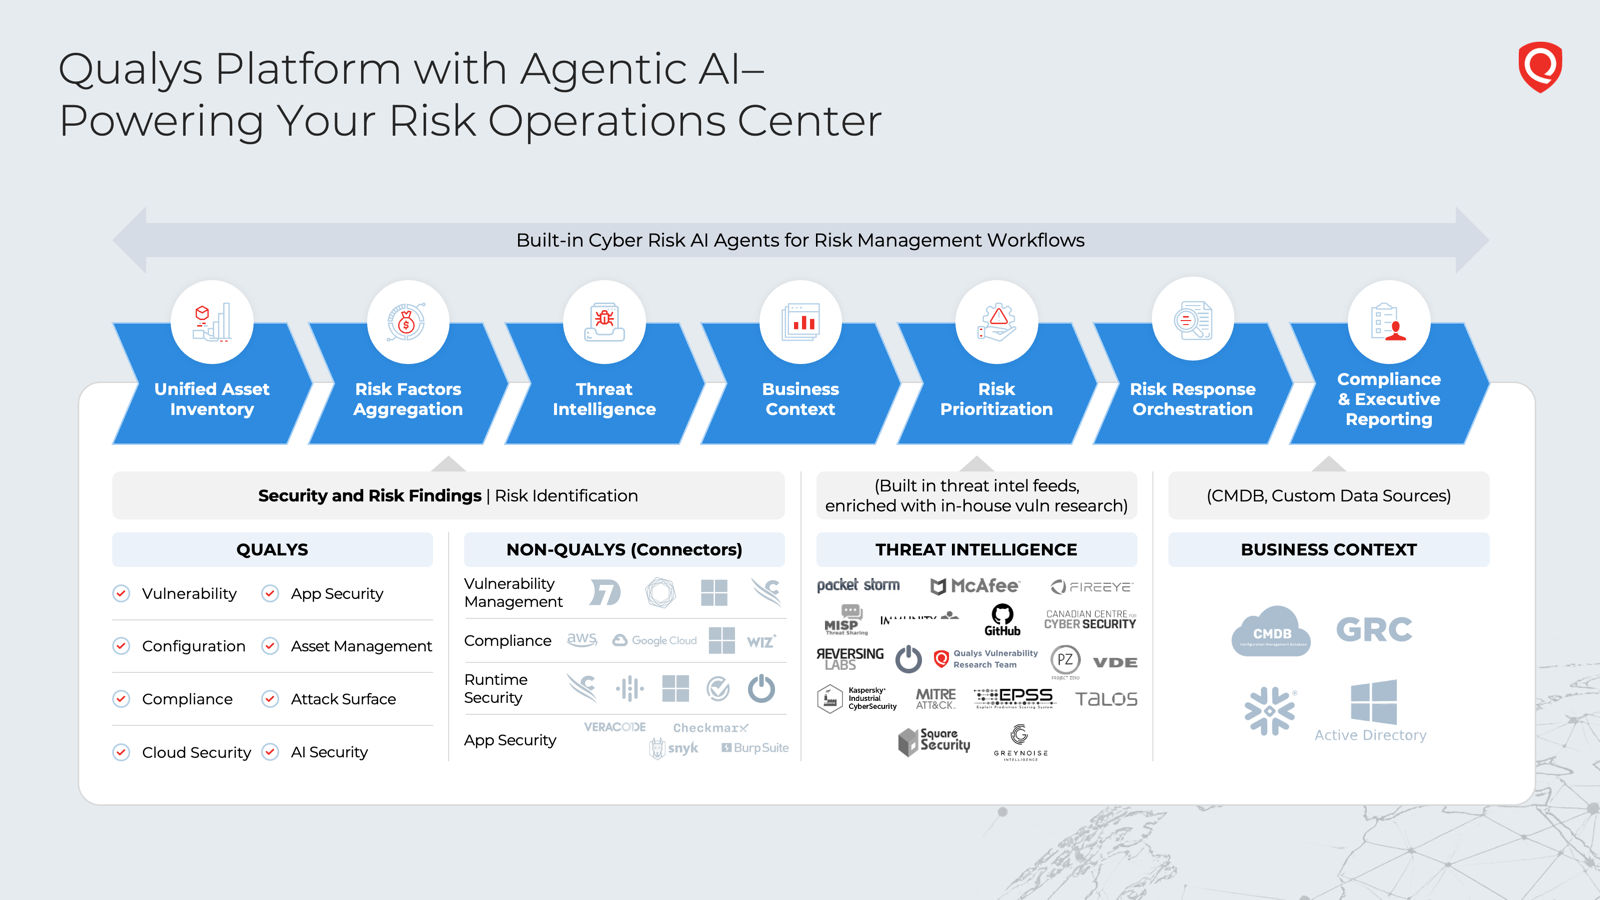
Task: Select the Business Context arrow label
Action: click(x=801, y=399)
